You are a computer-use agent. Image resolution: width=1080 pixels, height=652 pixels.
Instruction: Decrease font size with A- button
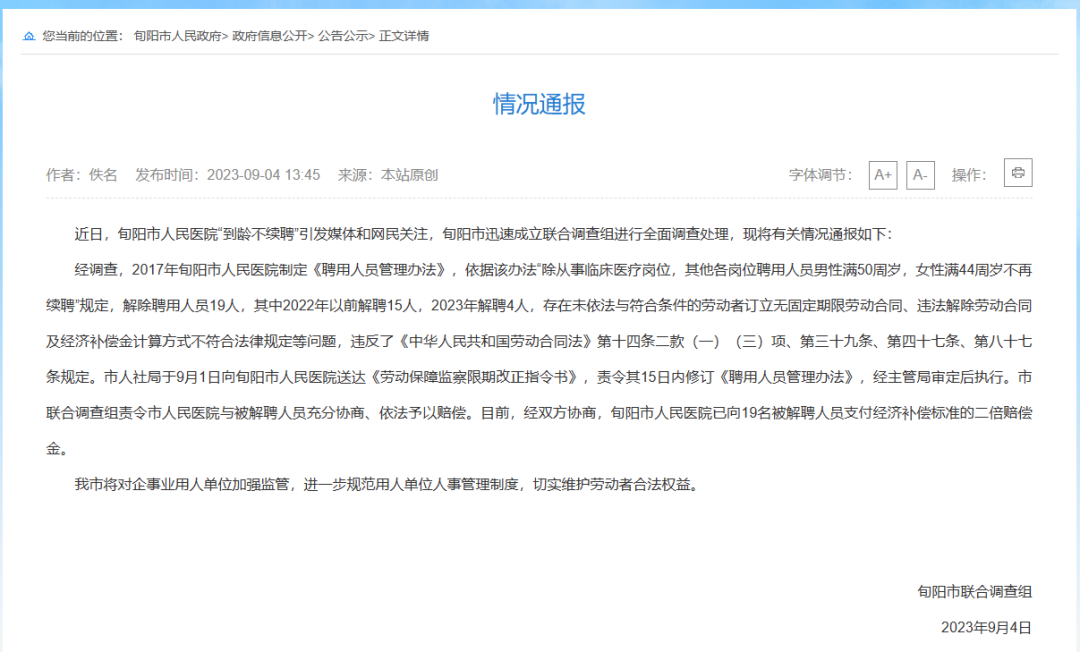coord(920,175)
